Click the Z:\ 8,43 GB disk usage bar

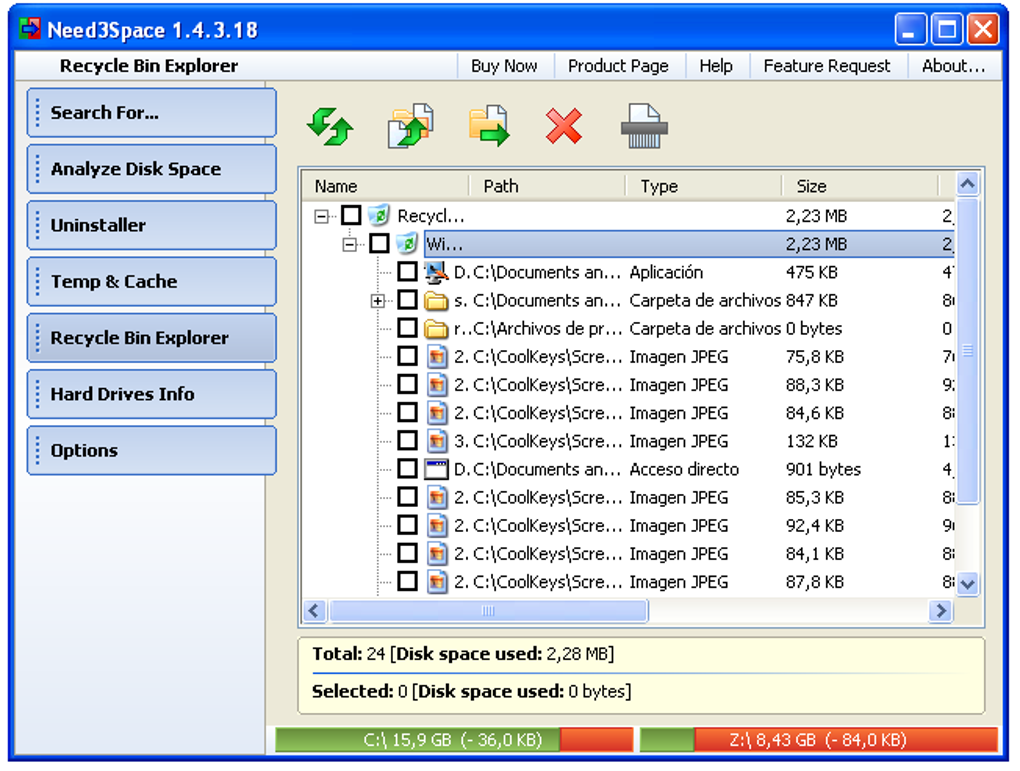[x=819, y=740]
